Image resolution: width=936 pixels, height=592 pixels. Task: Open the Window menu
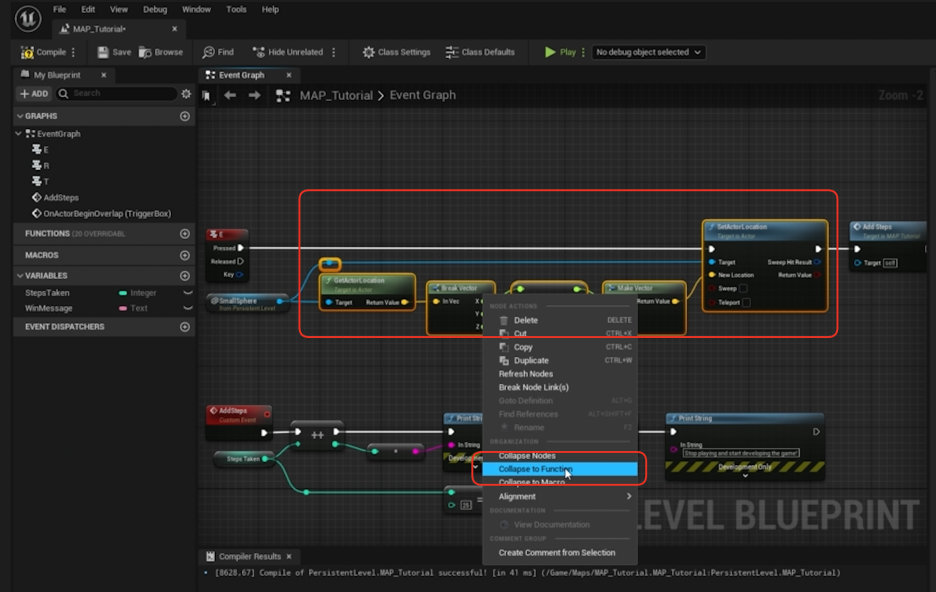point(196,10)
